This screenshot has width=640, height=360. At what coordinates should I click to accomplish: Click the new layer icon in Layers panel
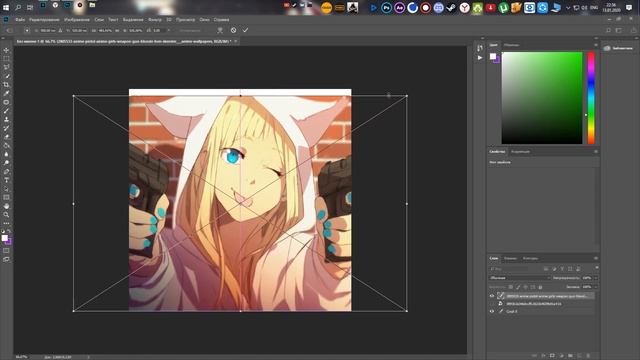(579, 356)
